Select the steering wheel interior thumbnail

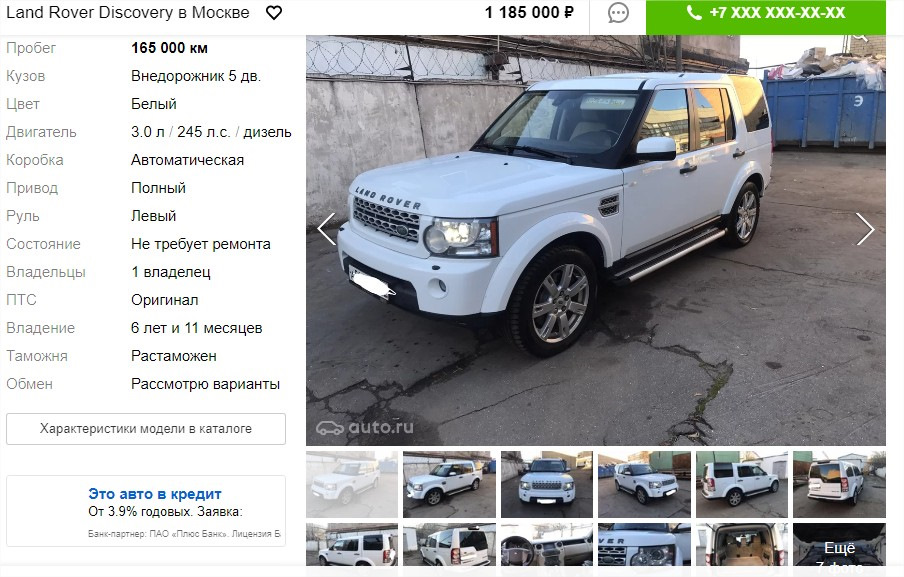tap(547, 544)
